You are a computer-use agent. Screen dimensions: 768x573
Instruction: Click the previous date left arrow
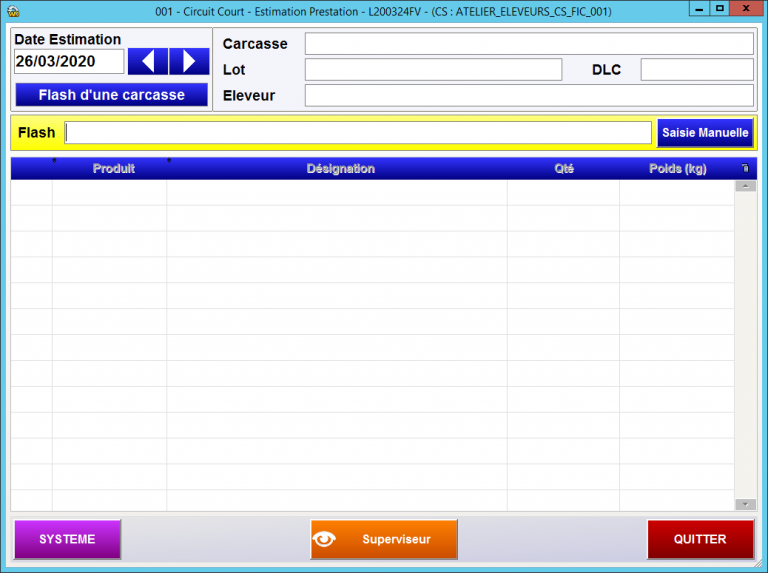click(x=148, y=62)
